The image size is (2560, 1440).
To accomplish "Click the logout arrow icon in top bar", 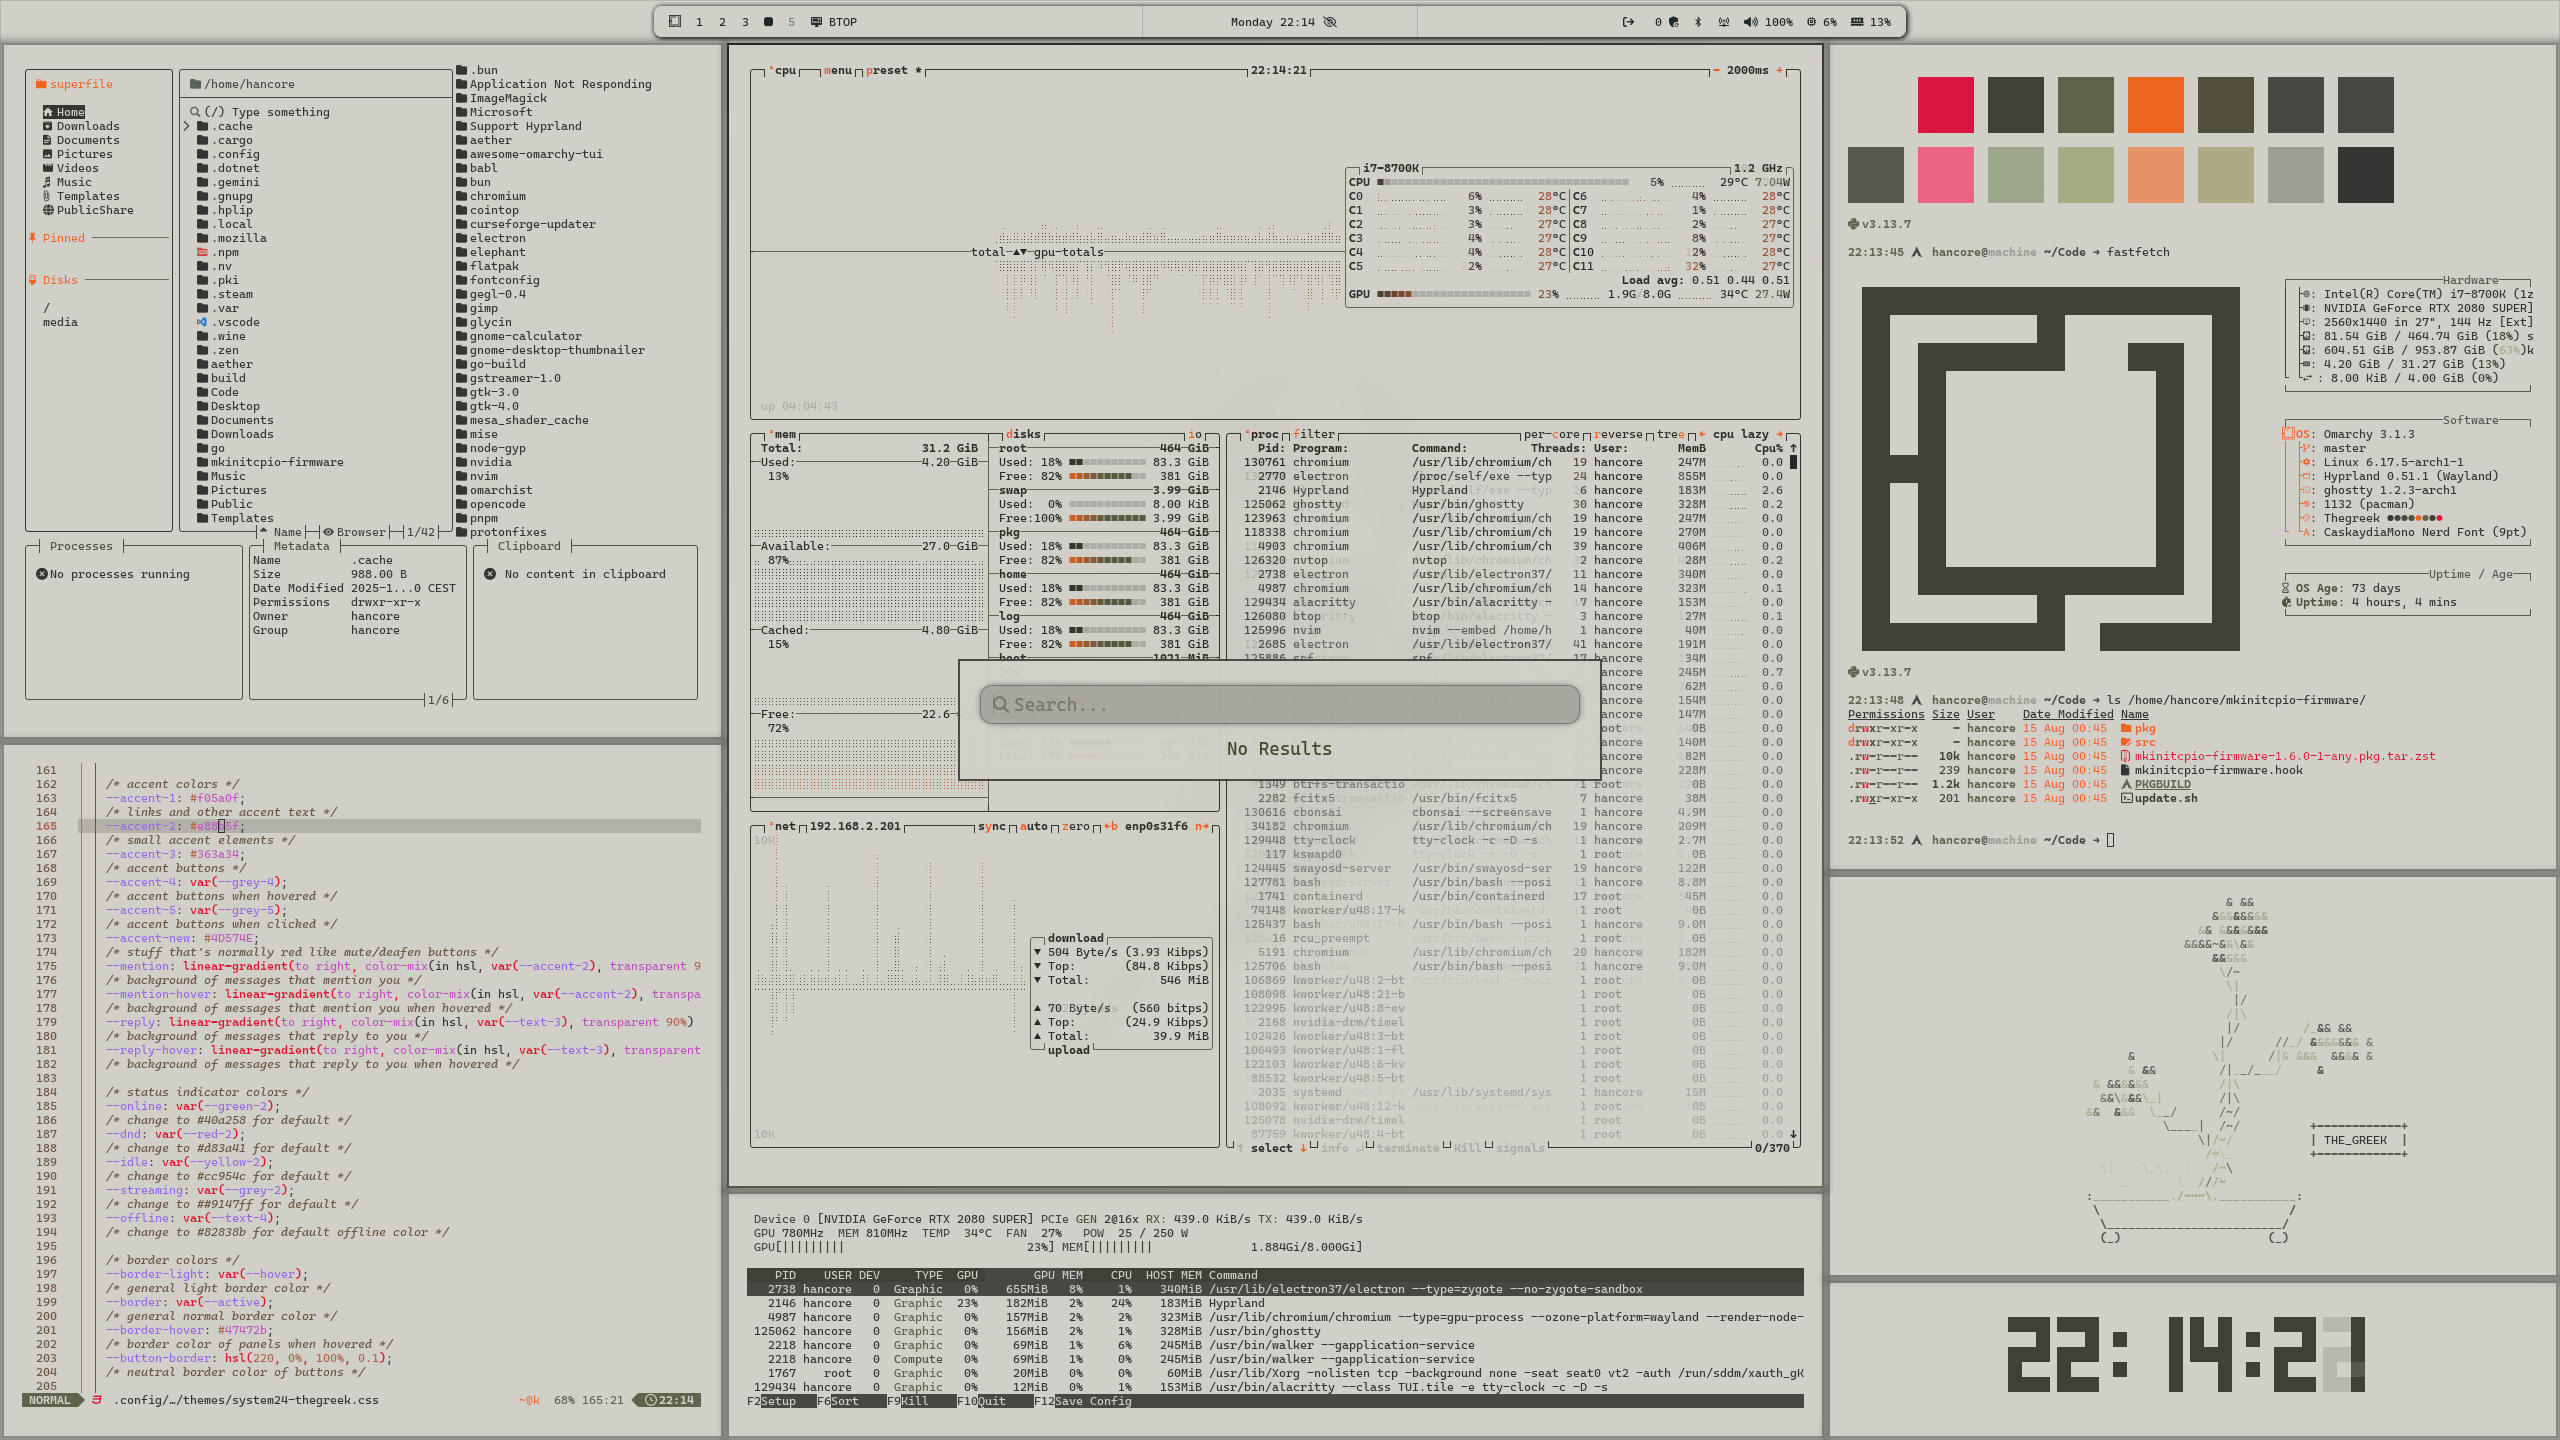I will point(1628,22).
